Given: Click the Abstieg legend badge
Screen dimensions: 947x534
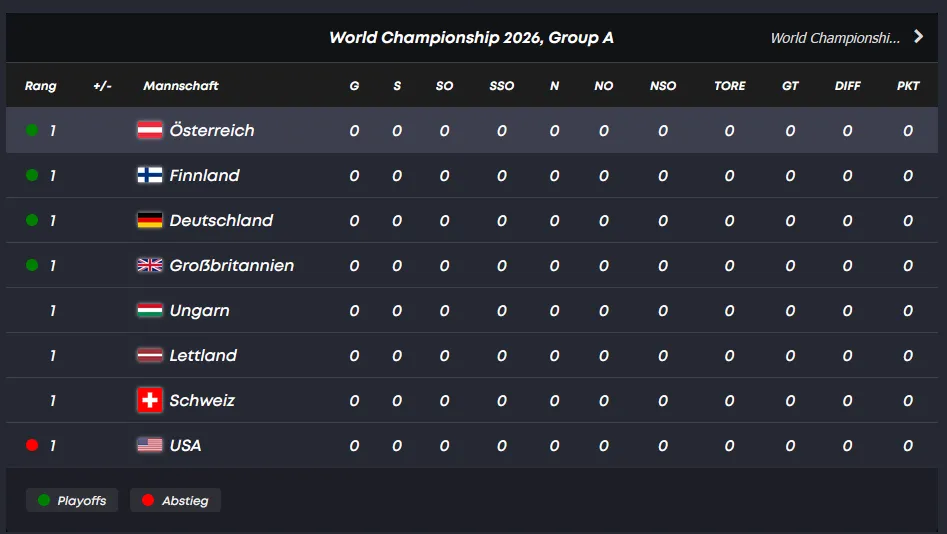Looking at the screenshot, I should point(175,500).
